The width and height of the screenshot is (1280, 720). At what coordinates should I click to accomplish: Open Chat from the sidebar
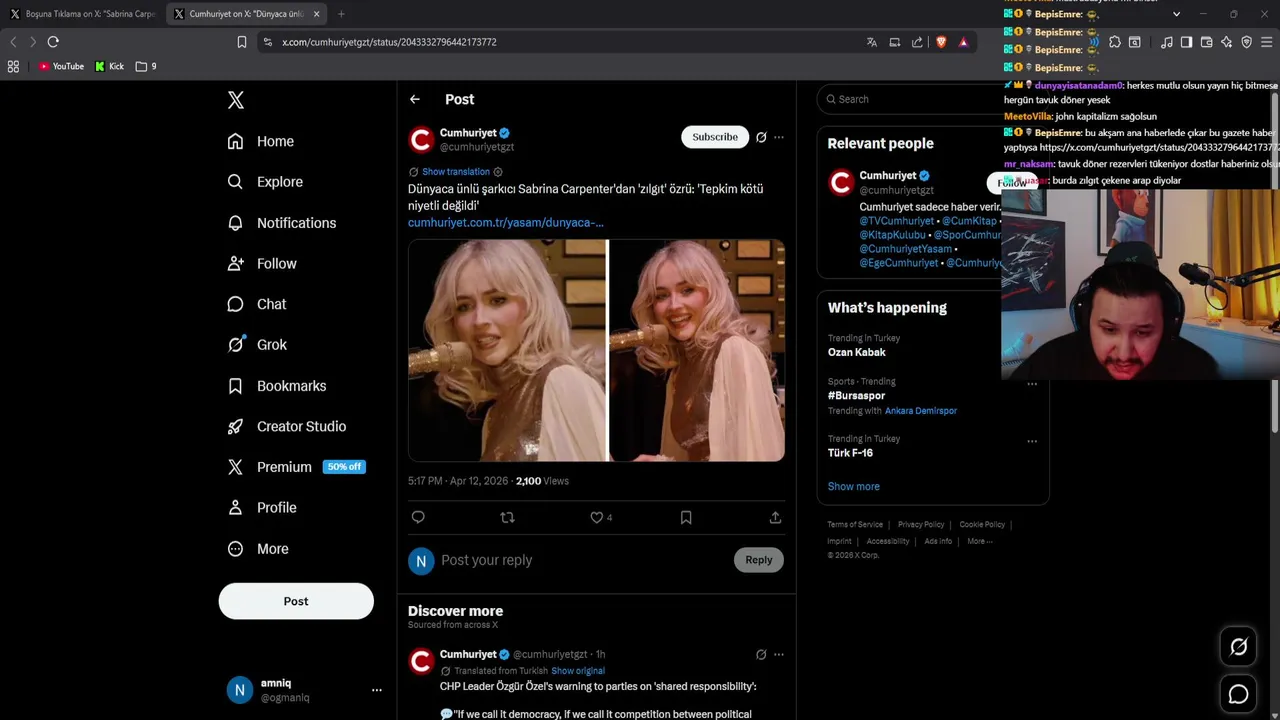(257, 304)
